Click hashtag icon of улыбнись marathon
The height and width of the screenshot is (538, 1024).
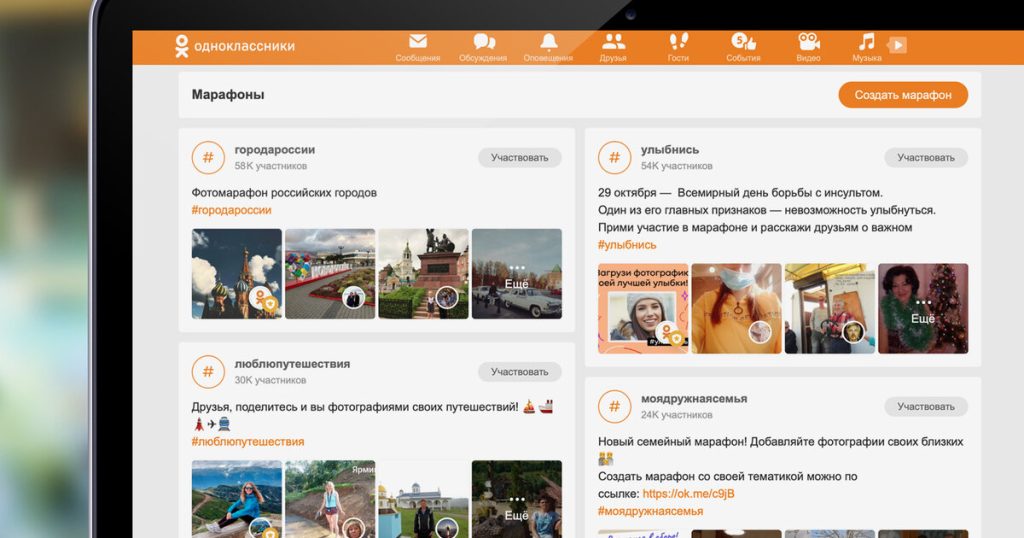[615, 157]
